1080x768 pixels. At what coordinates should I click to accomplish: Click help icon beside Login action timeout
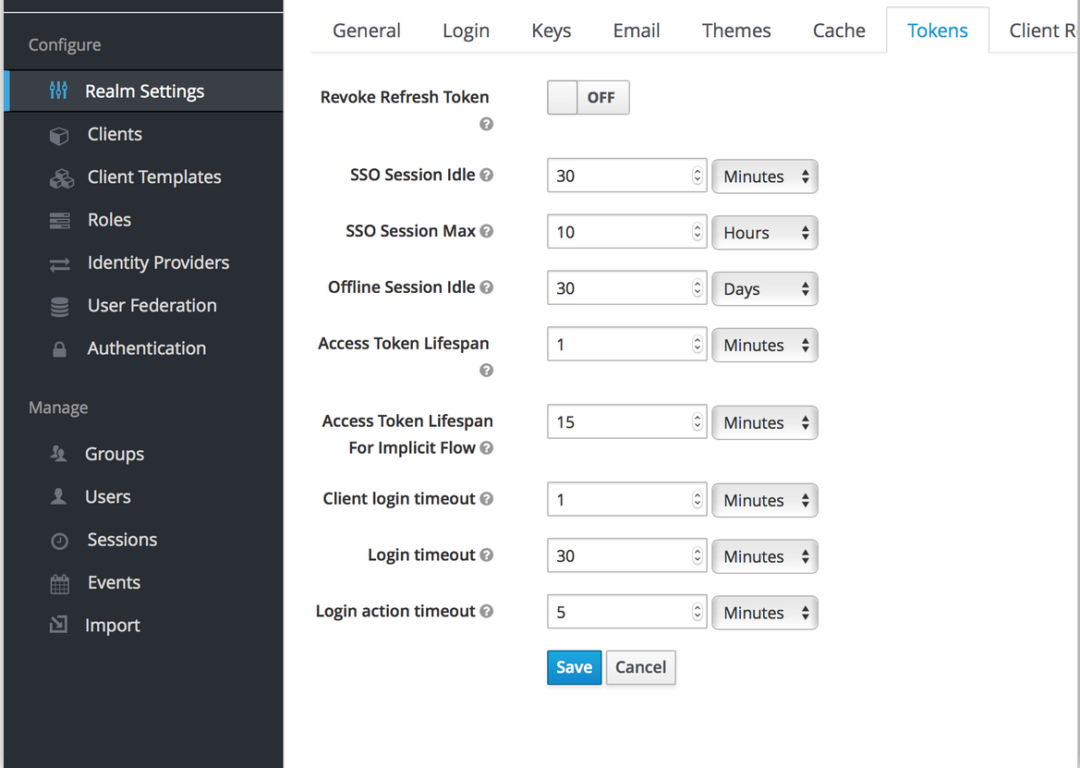pyautogui.click(x=487, y=611)
